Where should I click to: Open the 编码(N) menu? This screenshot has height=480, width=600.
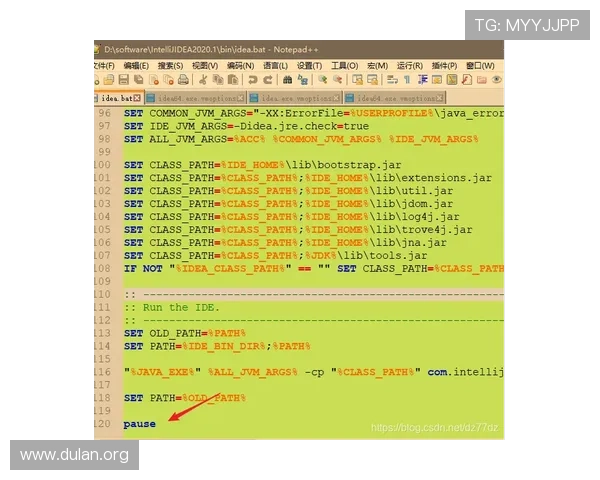[x=240, y=66]
